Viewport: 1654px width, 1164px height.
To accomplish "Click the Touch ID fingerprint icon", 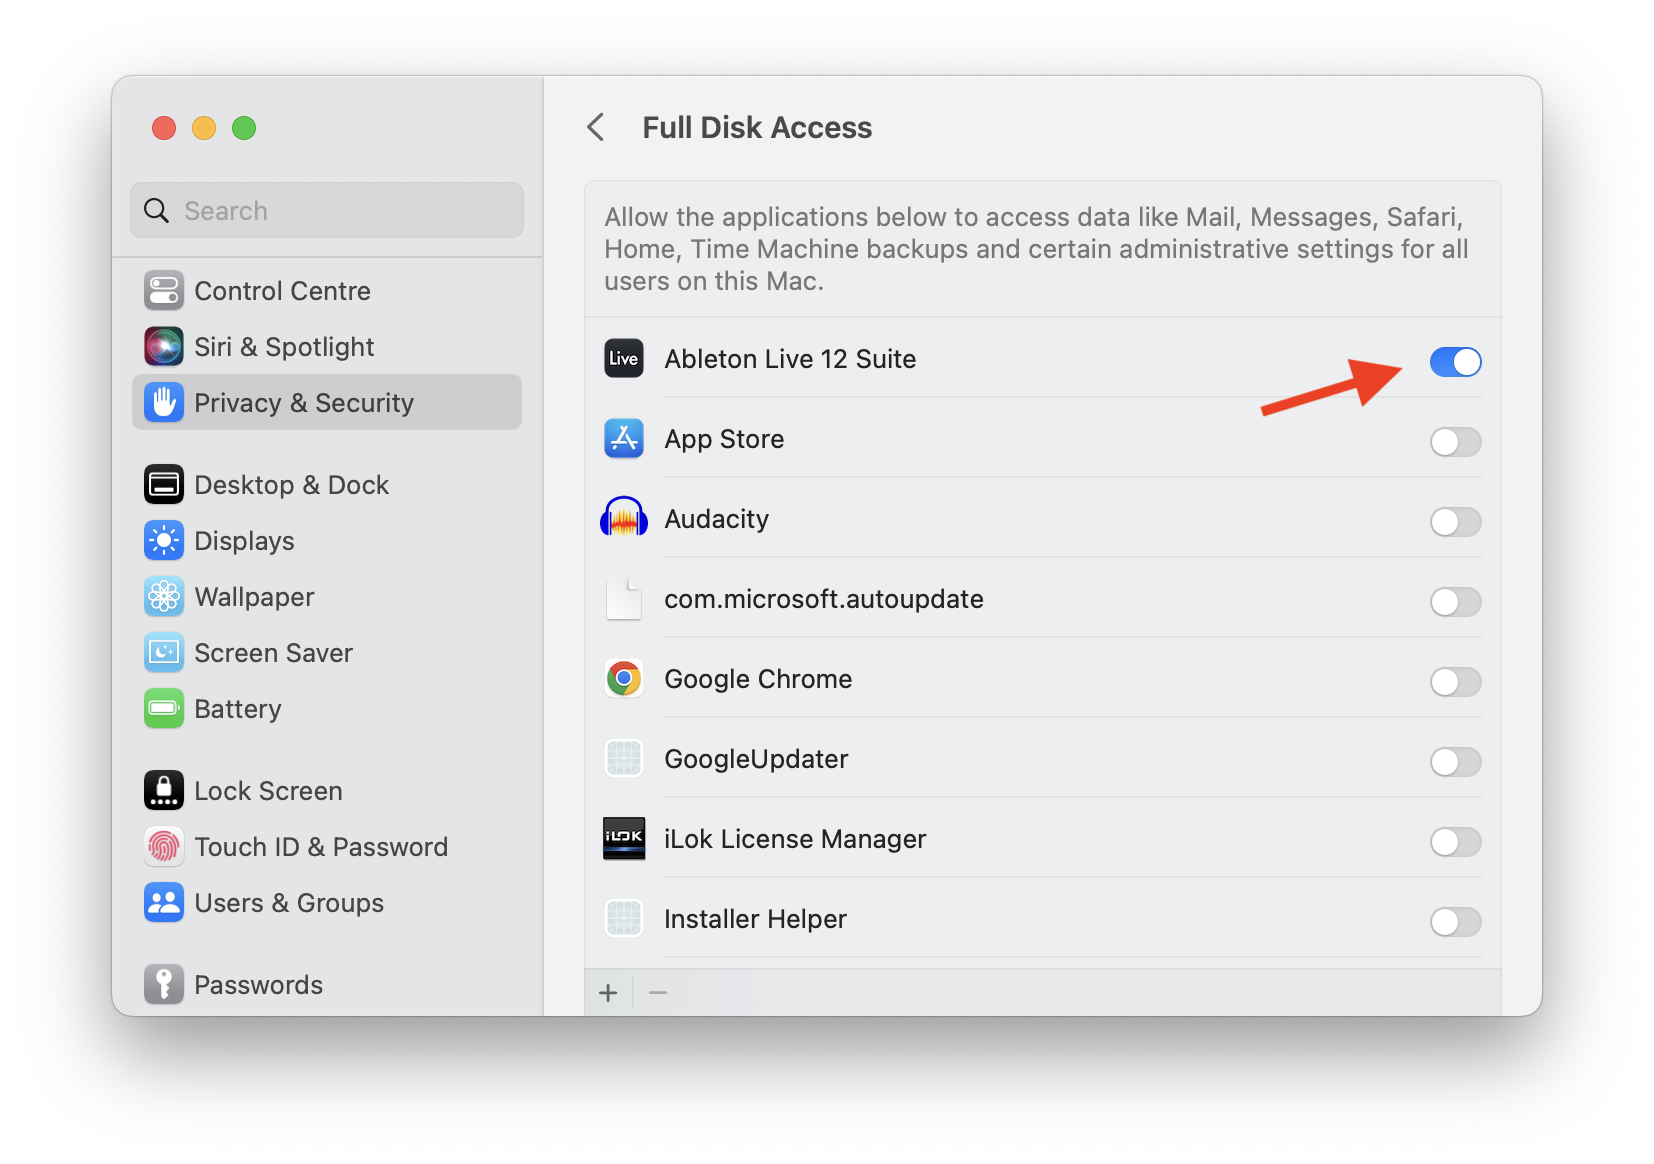I will click(x=164, y=847).
